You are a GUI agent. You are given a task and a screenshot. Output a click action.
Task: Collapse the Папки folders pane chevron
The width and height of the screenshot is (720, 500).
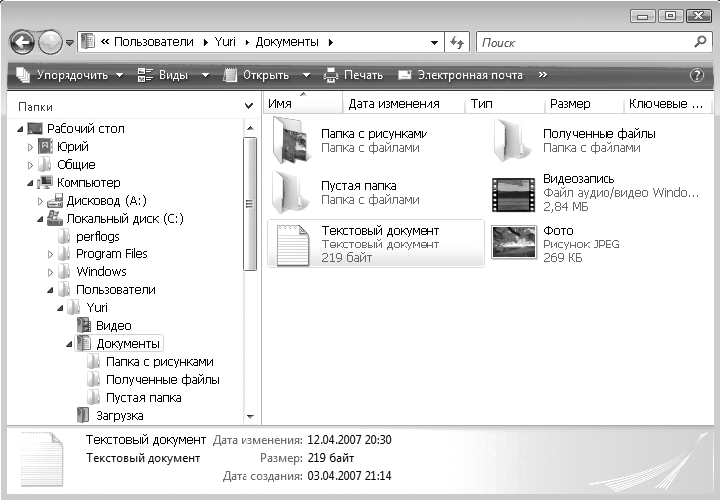point(248,104)
